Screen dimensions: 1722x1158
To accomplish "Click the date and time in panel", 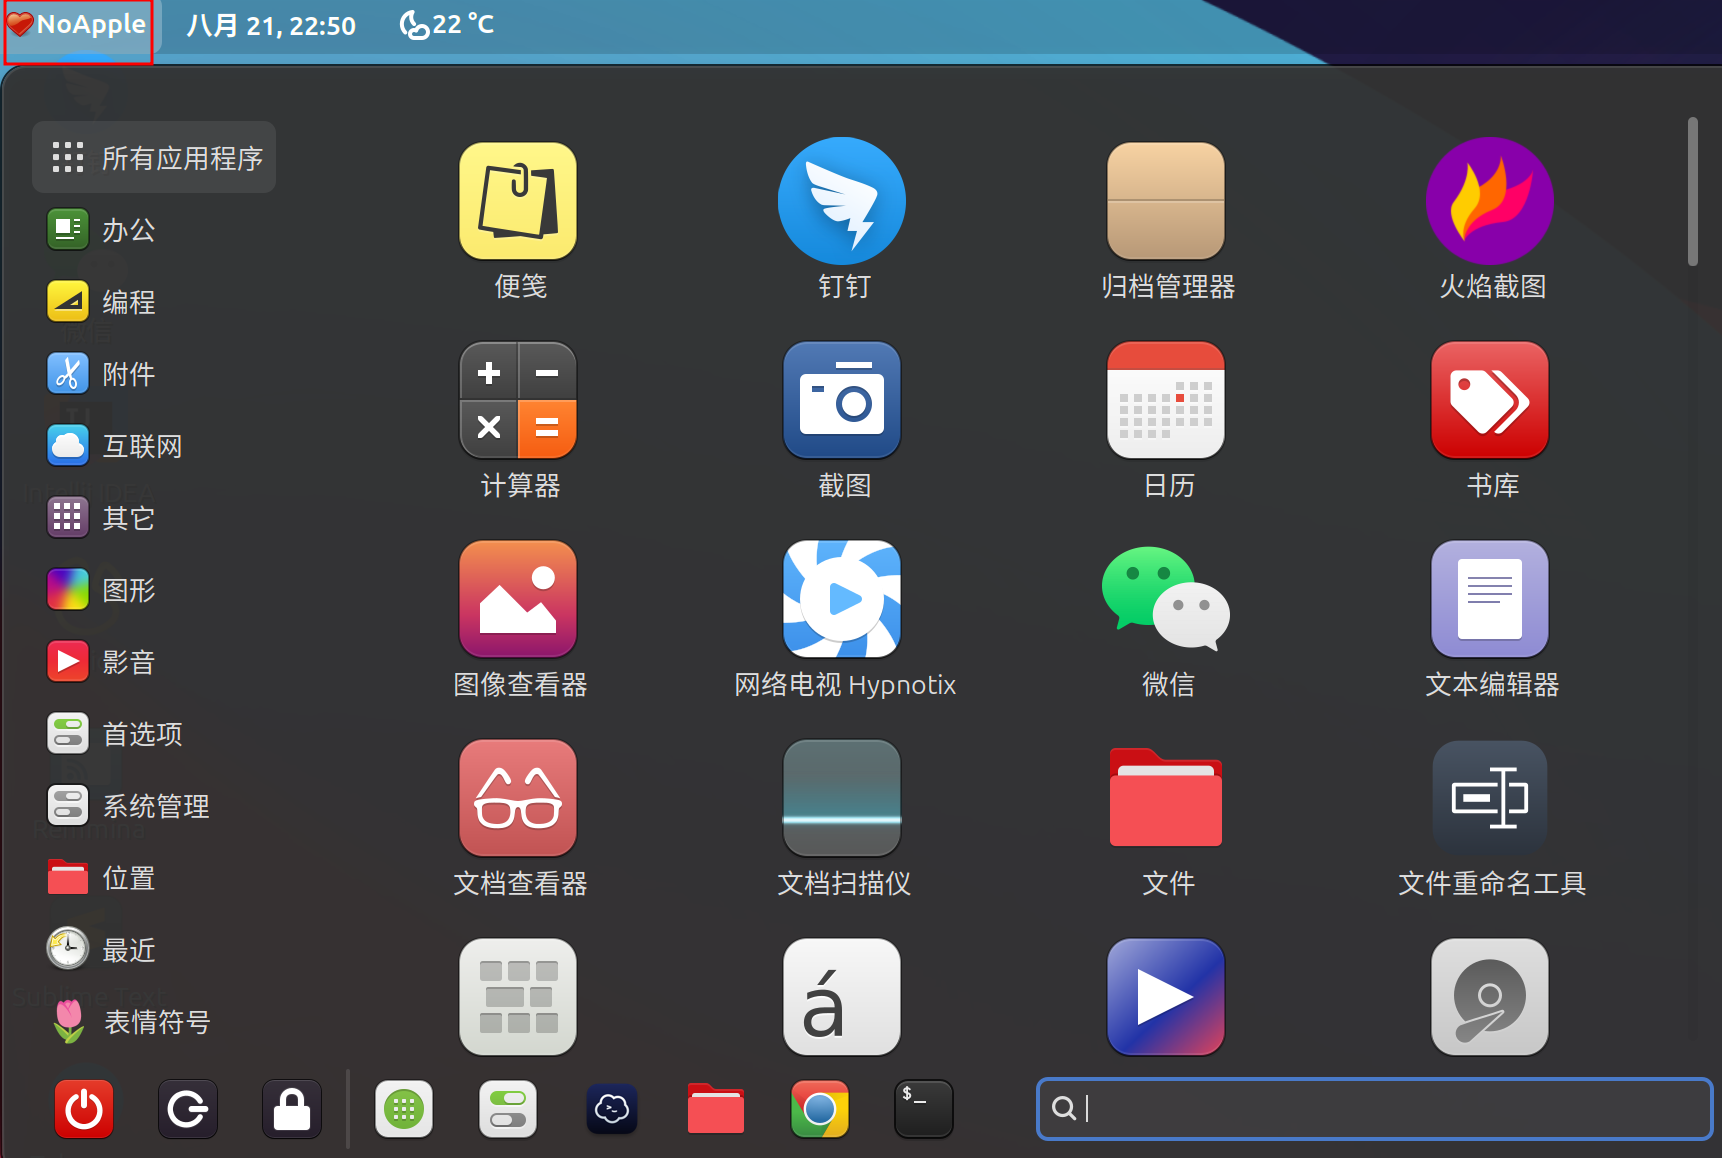I will click(x=271, y=25).
